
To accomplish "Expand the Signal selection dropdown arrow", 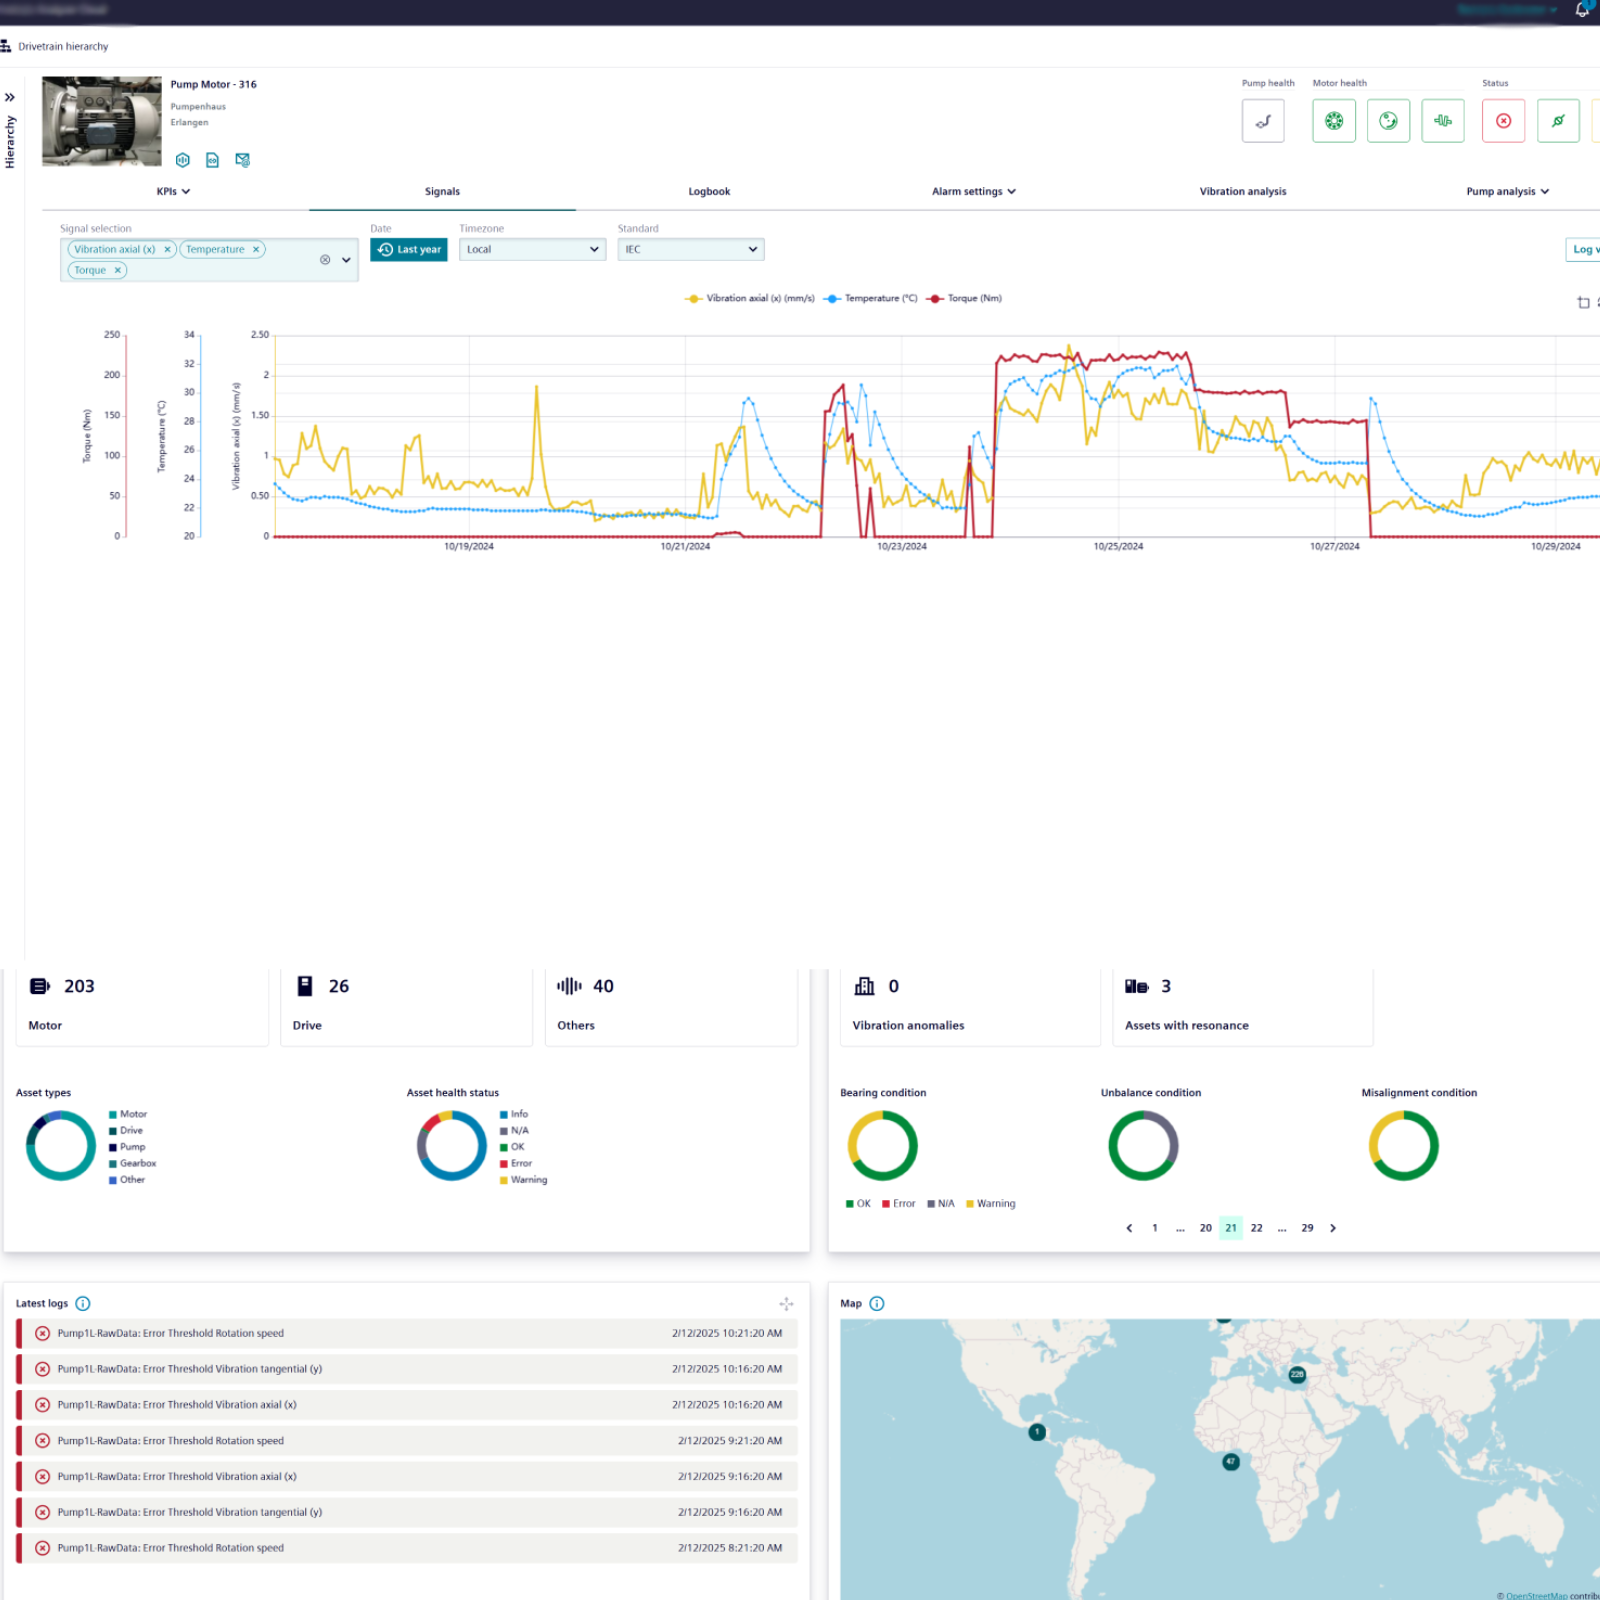I will (x=346, y=260).
